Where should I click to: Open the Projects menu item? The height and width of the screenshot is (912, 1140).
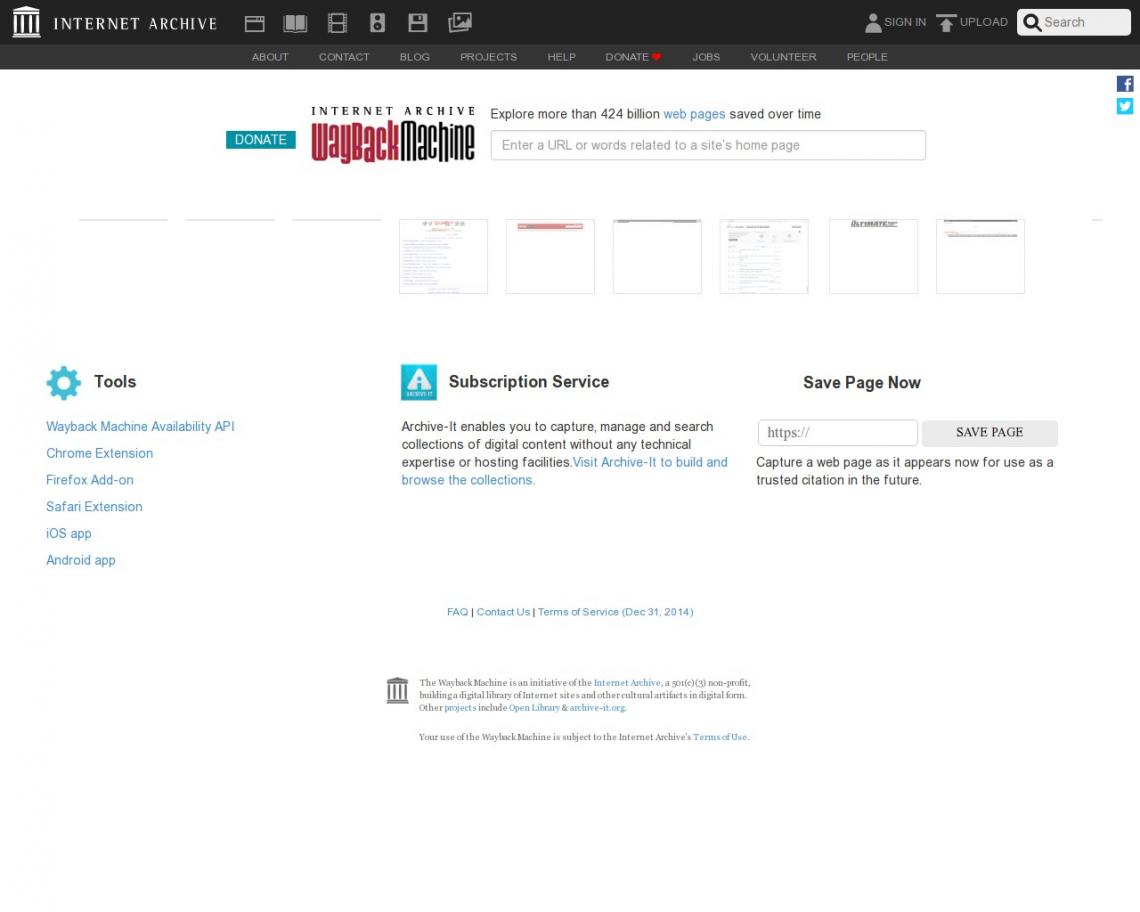click(x=489, y=57)
